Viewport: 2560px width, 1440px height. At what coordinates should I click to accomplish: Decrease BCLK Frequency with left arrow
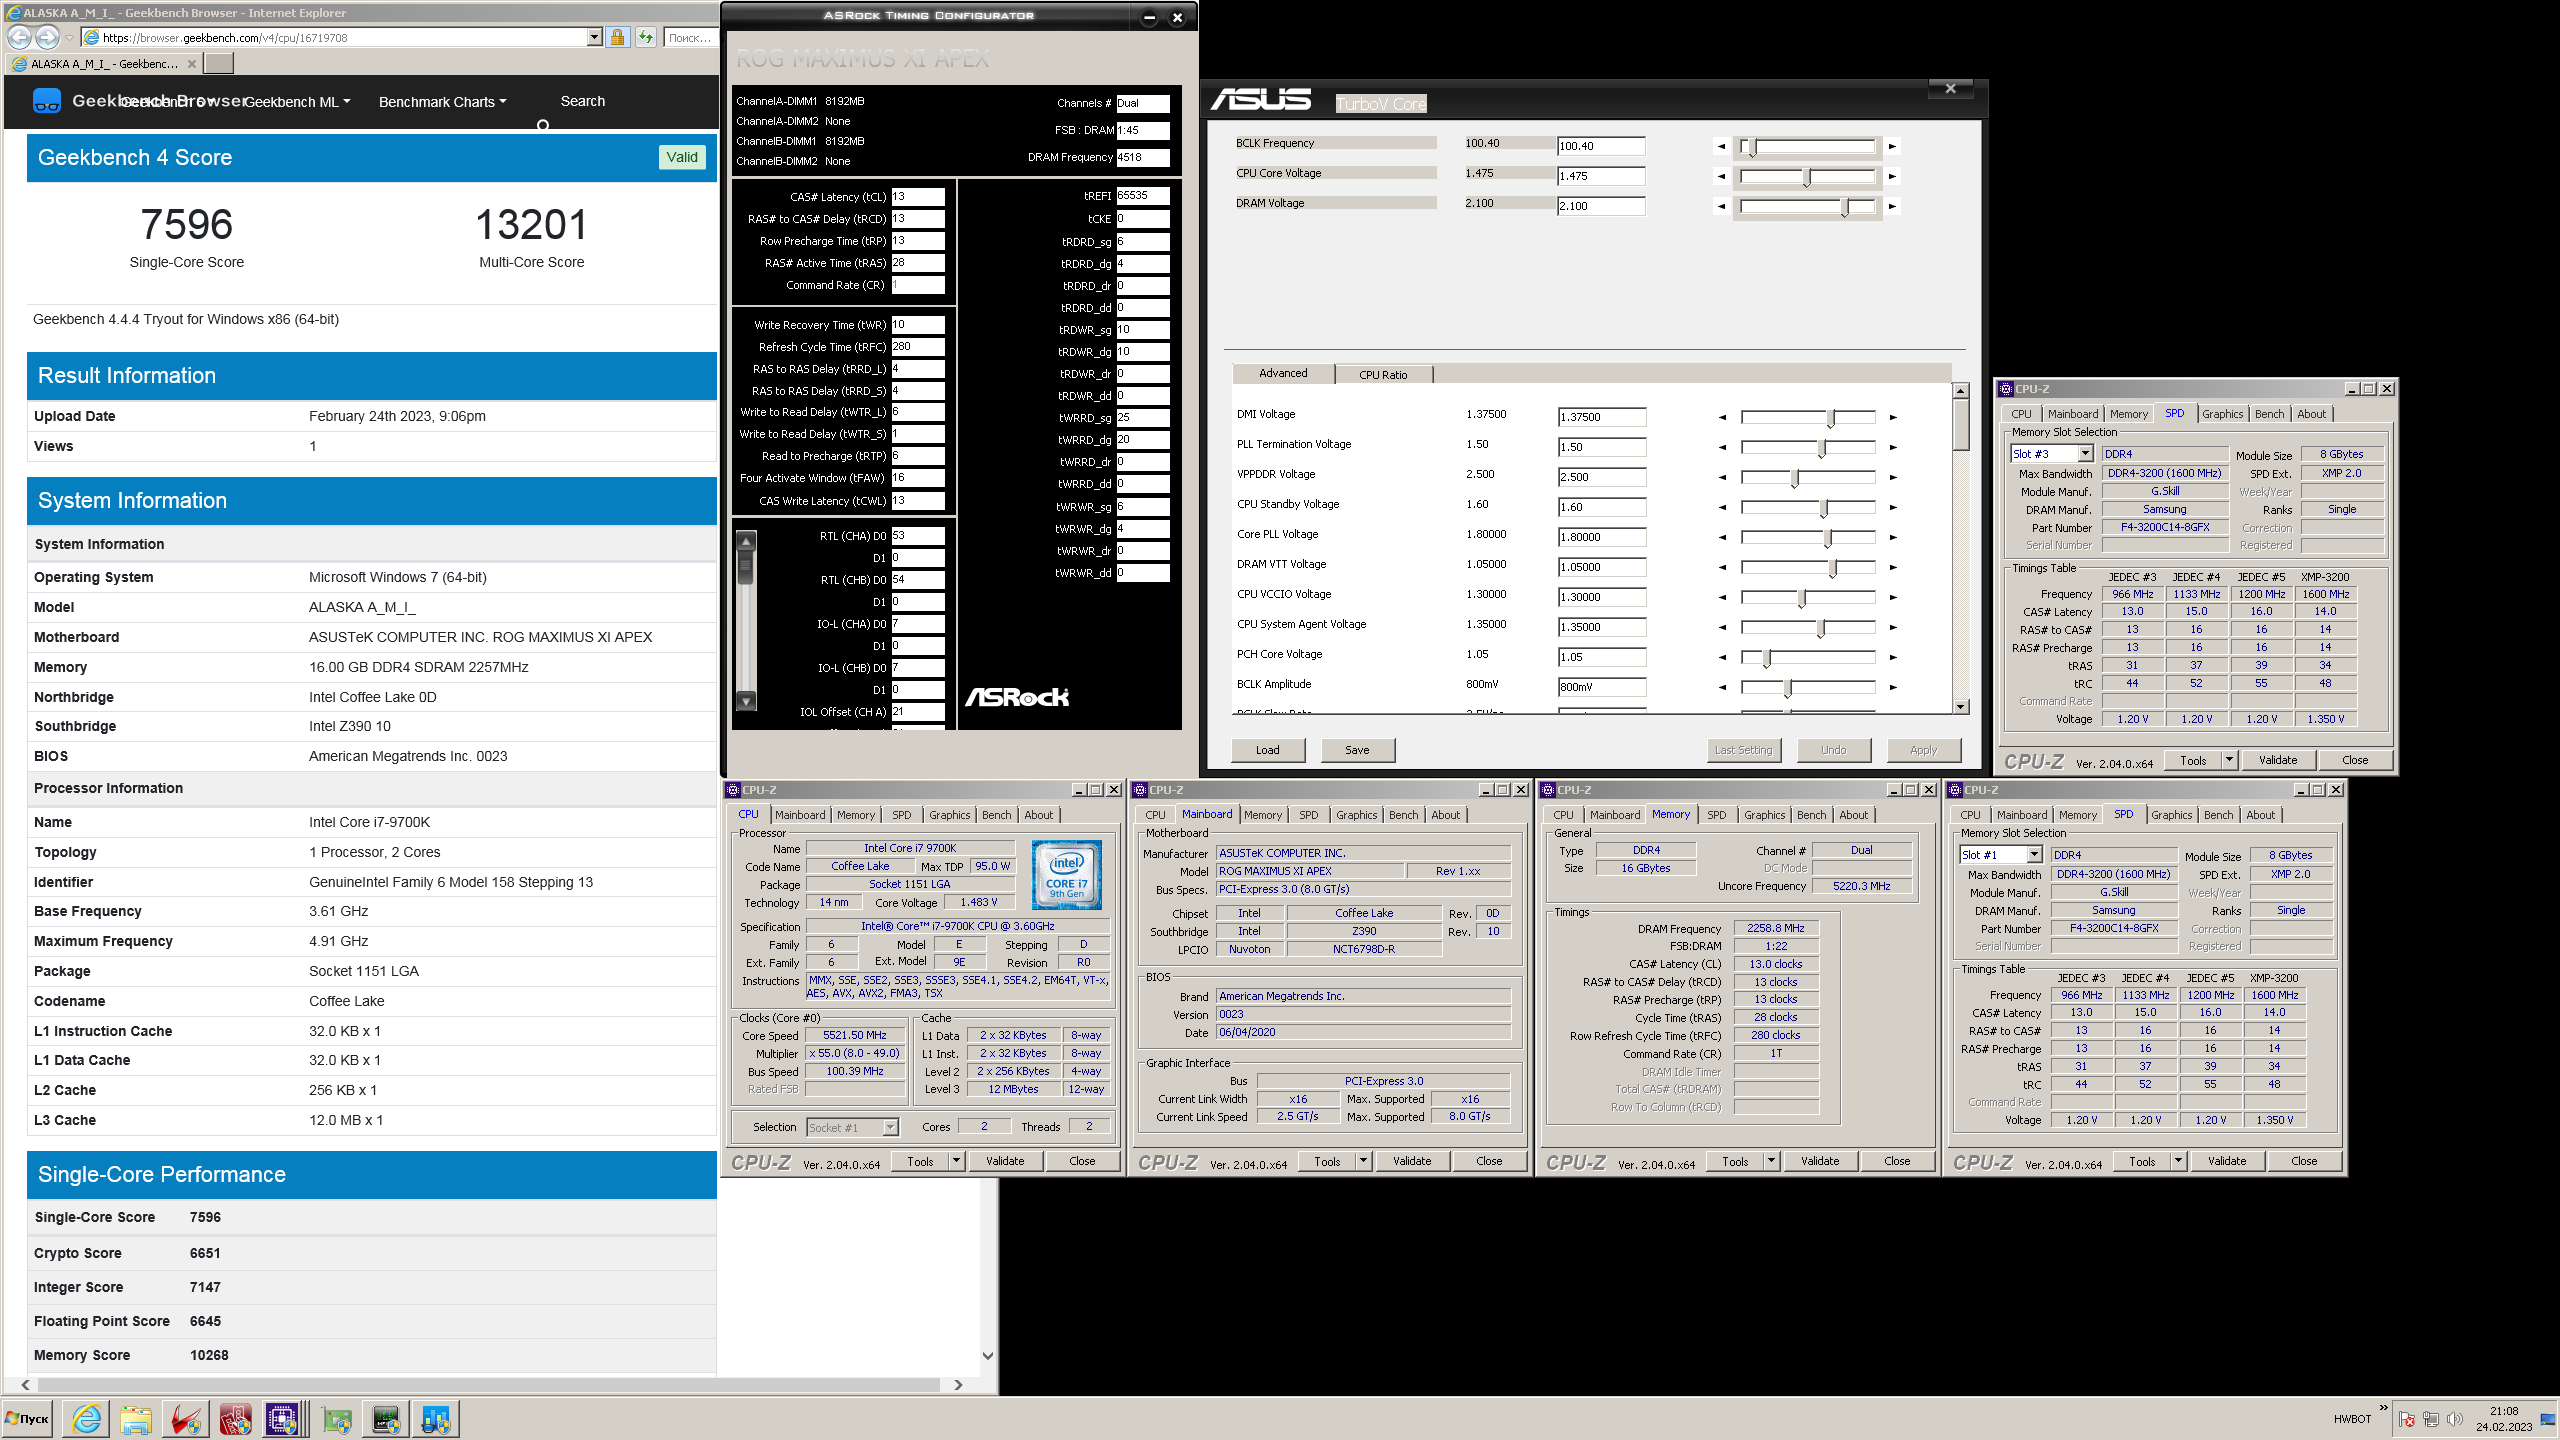pyautogui.click(x=1721, y=146)
